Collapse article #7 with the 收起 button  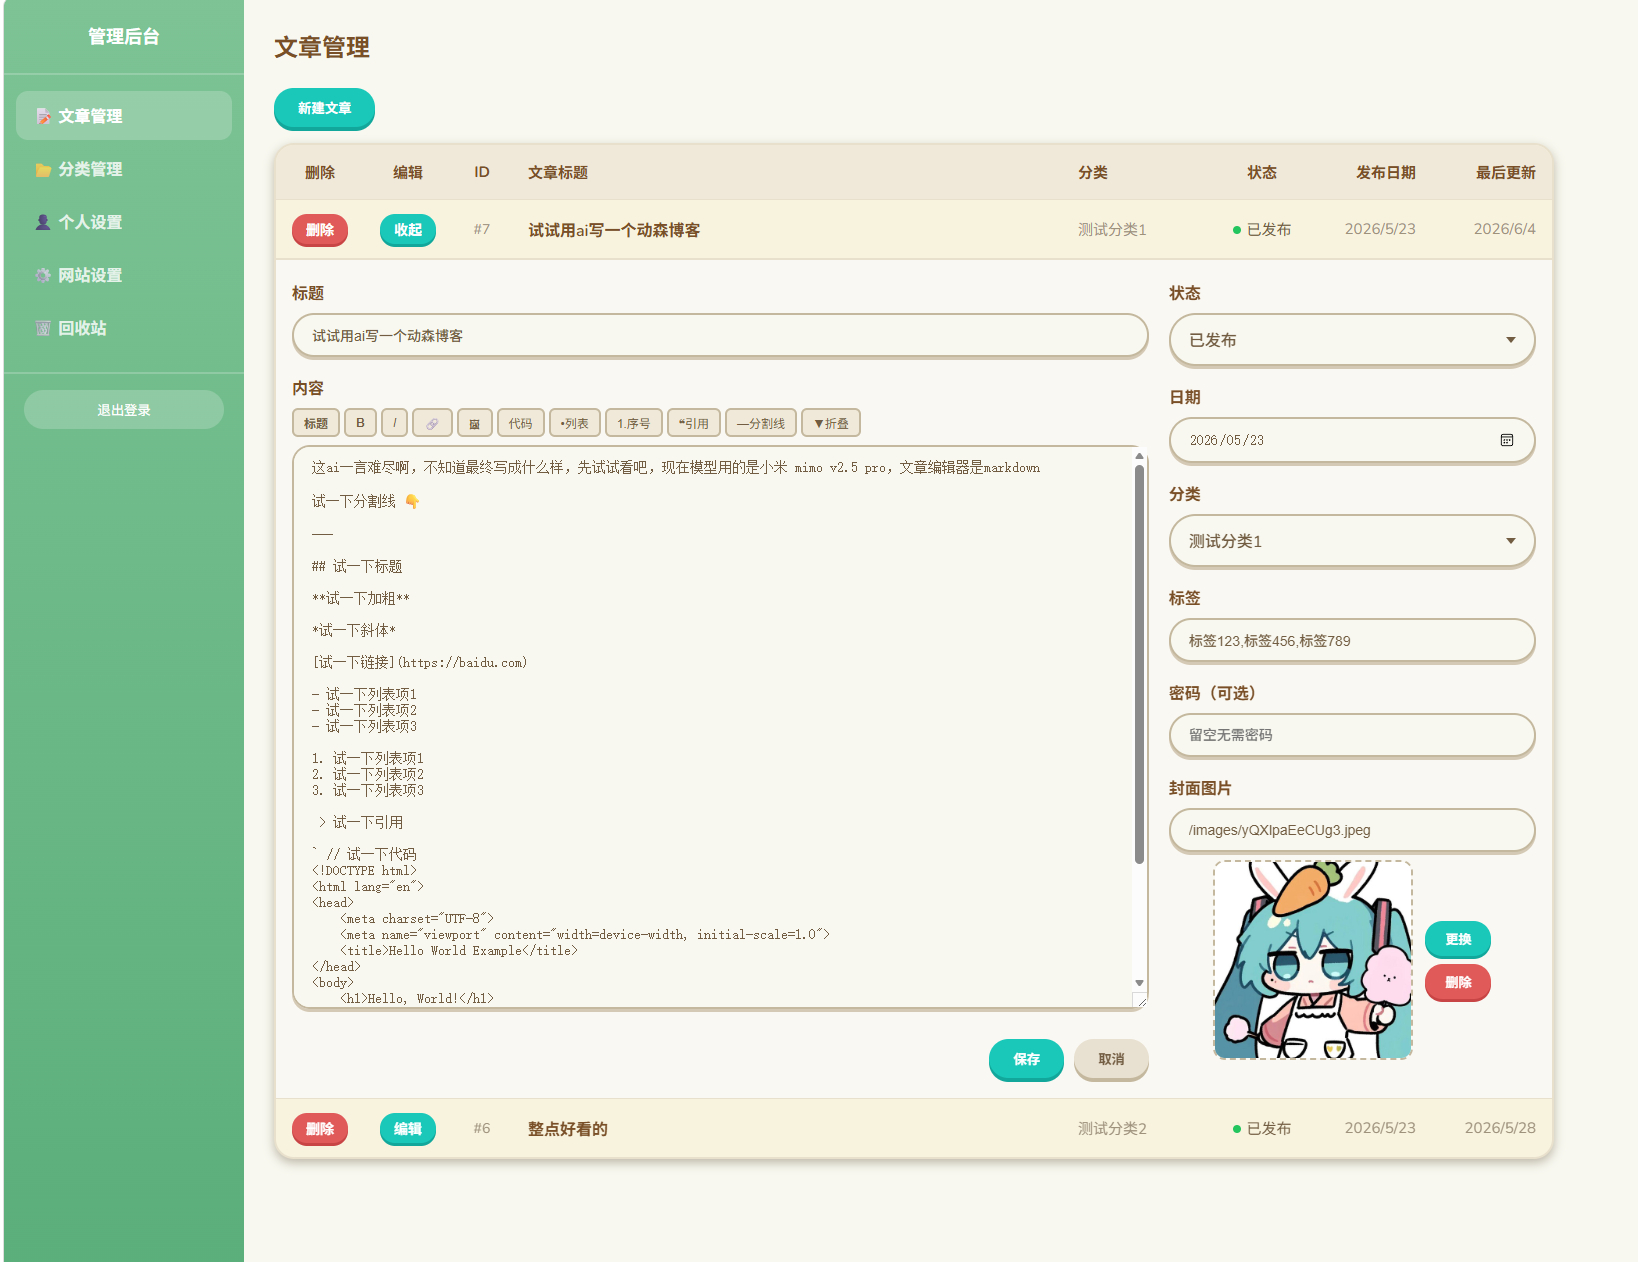point(408,230)
